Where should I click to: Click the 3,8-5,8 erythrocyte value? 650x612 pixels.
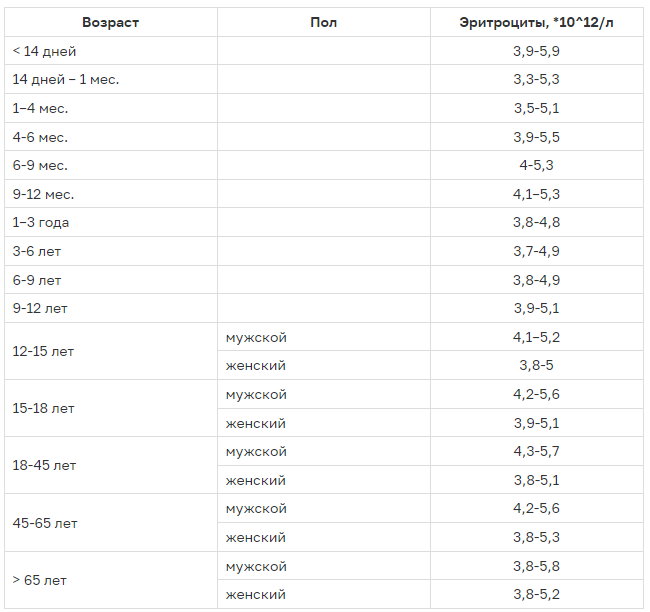[536, 567]
